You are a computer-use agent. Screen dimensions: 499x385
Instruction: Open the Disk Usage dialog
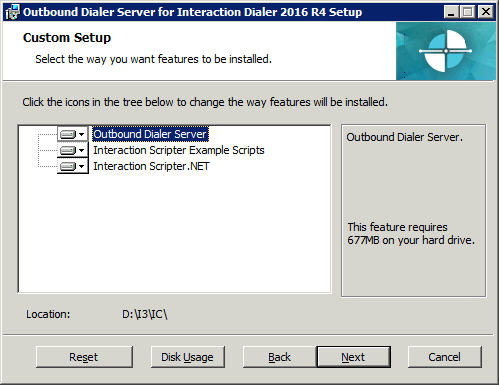(x=188, y=357)
